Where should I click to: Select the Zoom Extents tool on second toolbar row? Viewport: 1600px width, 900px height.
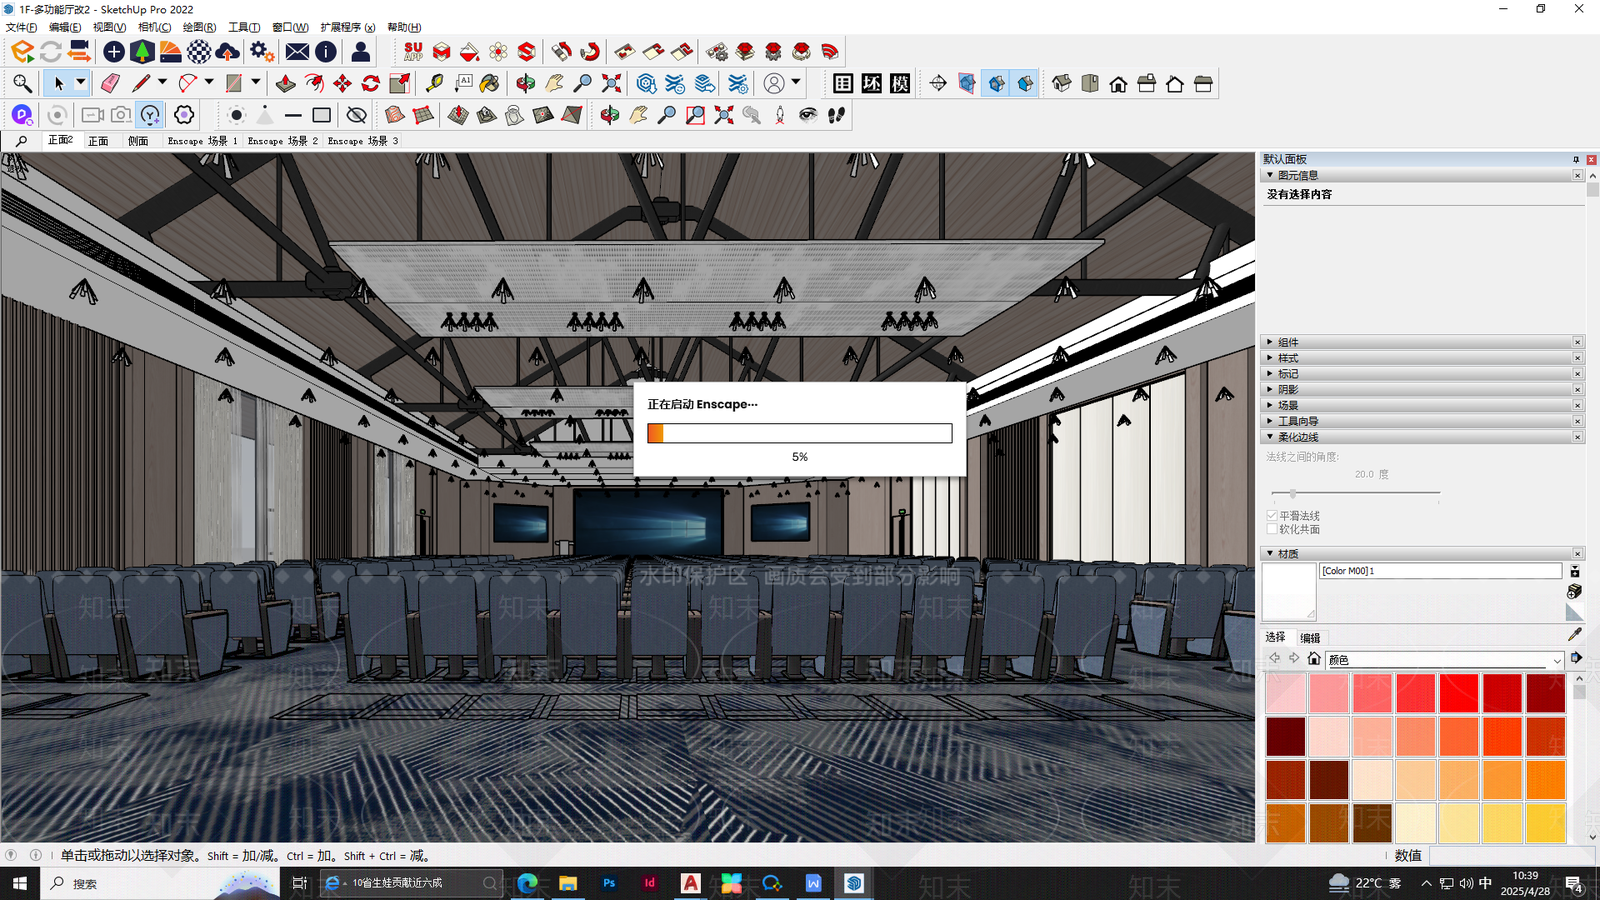(x=612, y=83)
